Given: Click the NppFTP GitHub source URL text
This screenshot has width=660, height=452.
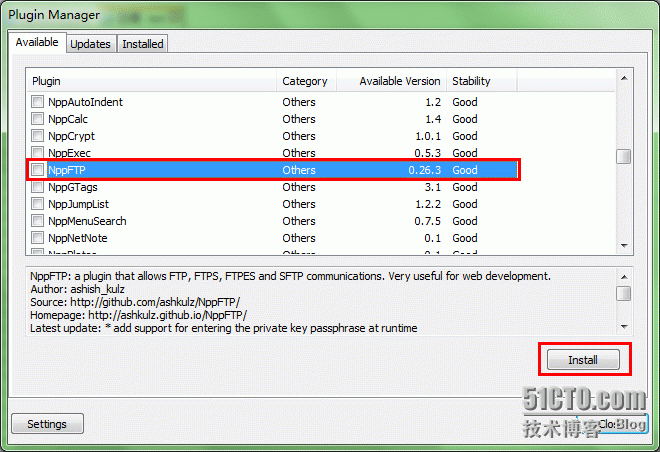Looking at the screenshot, I should point(155,302).
